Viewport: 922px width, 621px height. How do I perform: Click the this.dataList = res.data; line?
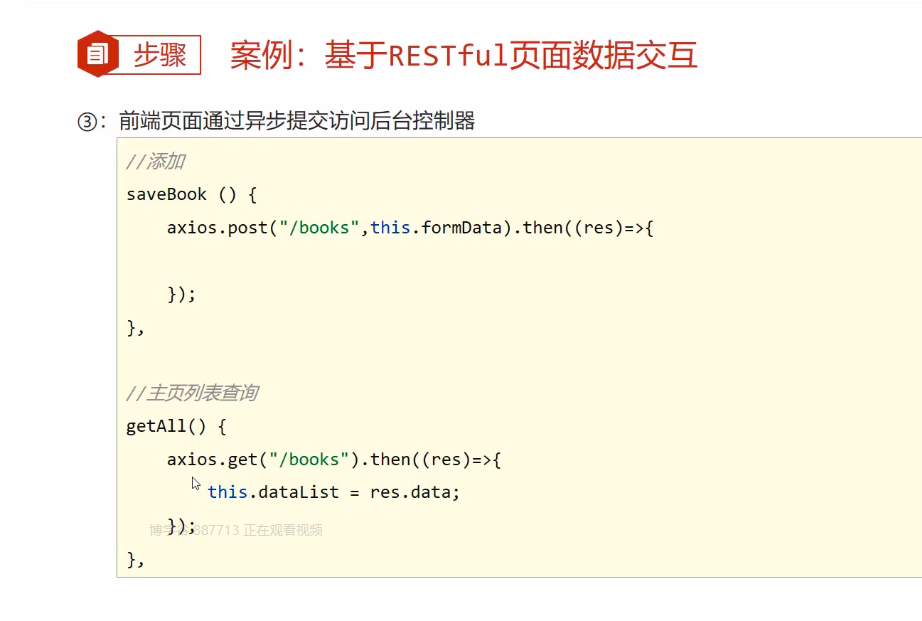pos(333,492)
